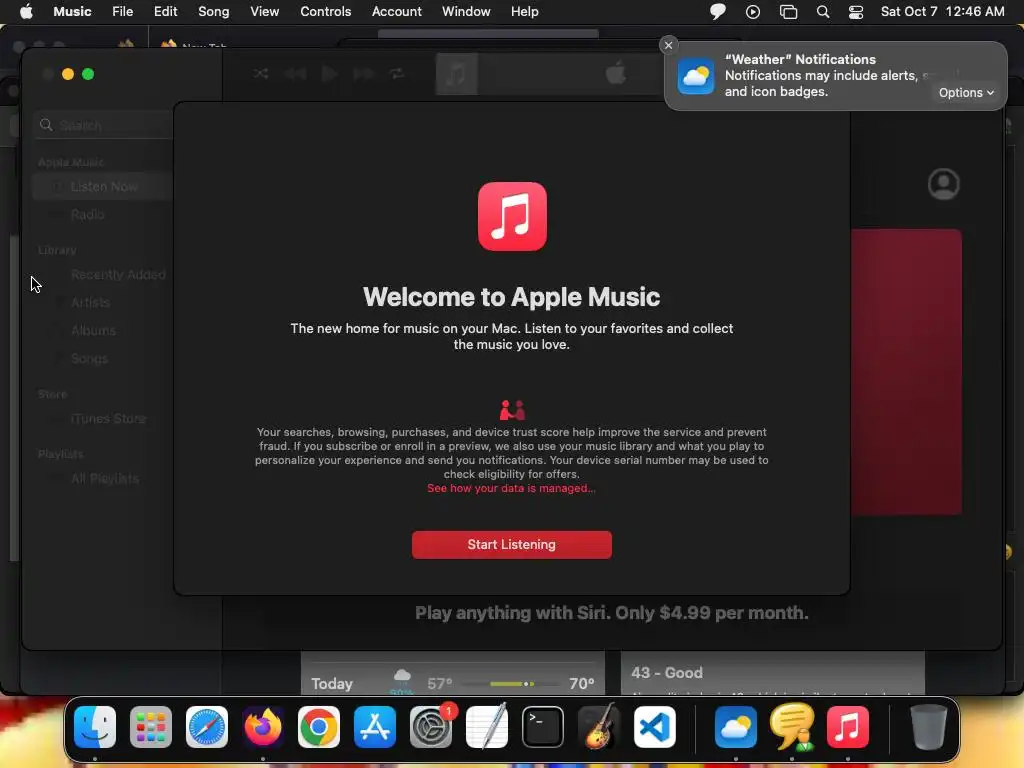Click the Now Playing menu bar icon
Screen dimensions: 1024x768
coord(753,11)
